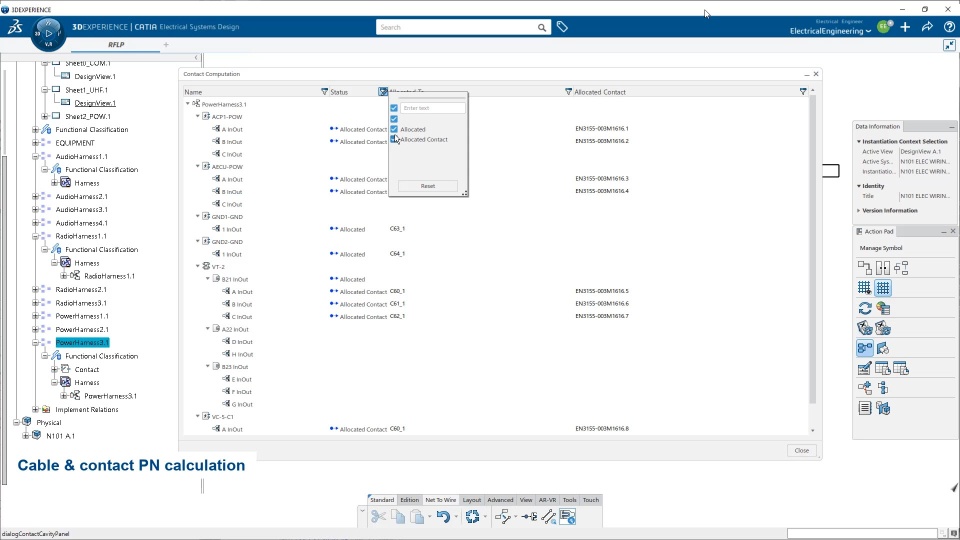Uncheck the Allocated filter checkbox
960x540 pixels.
(x=394, y=129)
